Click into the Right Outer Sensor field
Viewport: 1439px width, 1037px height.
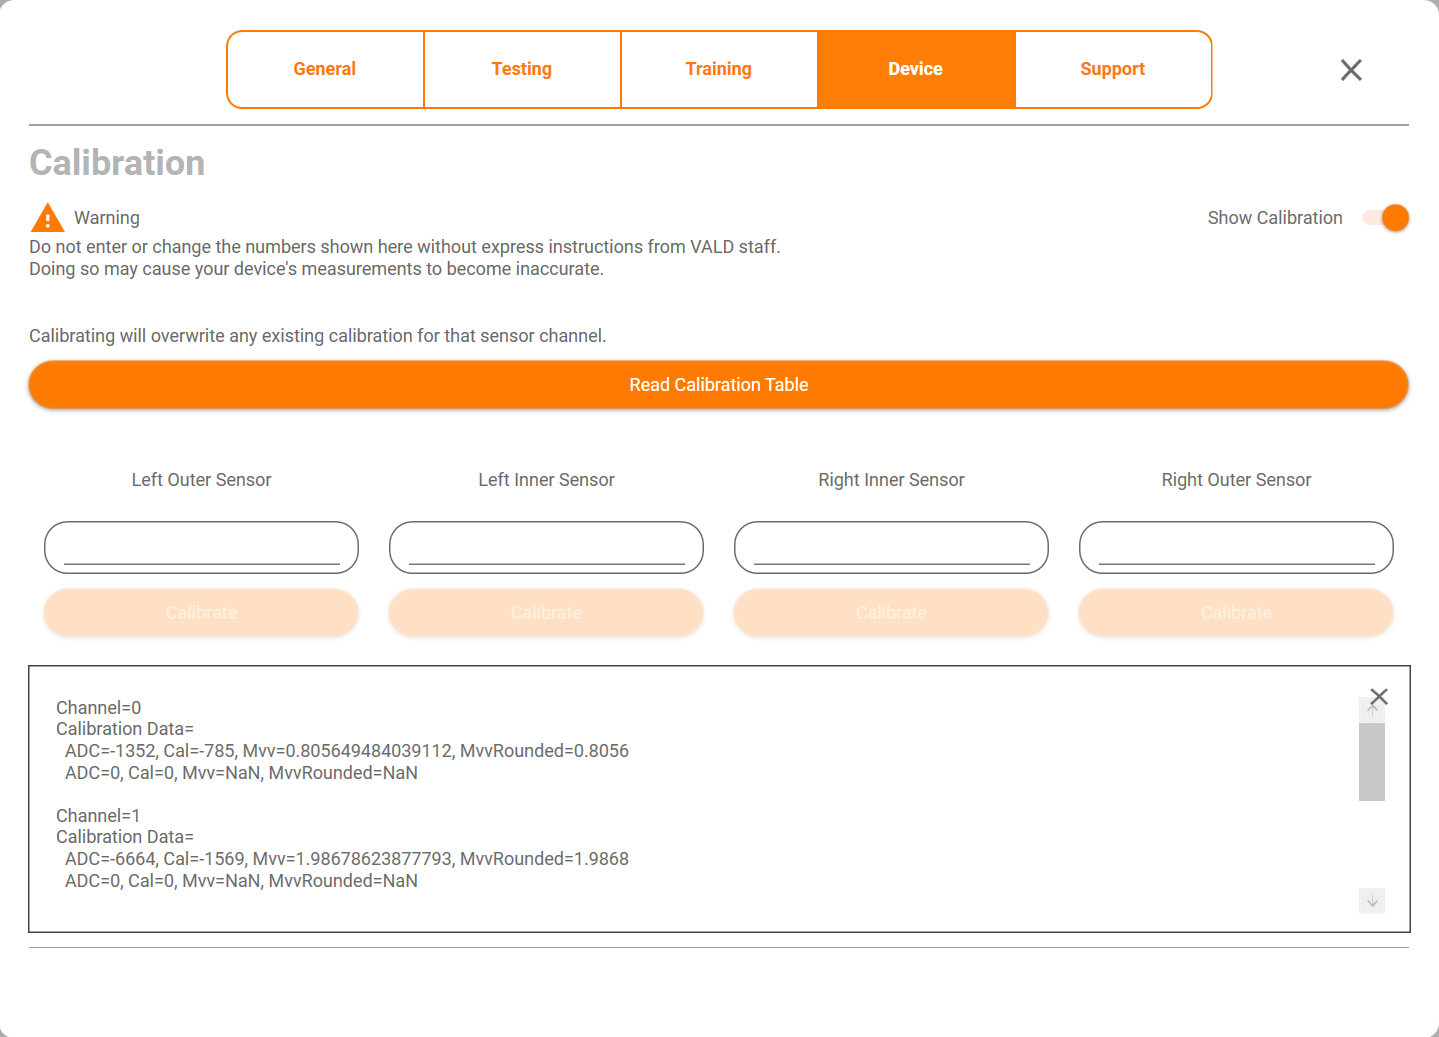1236,547
